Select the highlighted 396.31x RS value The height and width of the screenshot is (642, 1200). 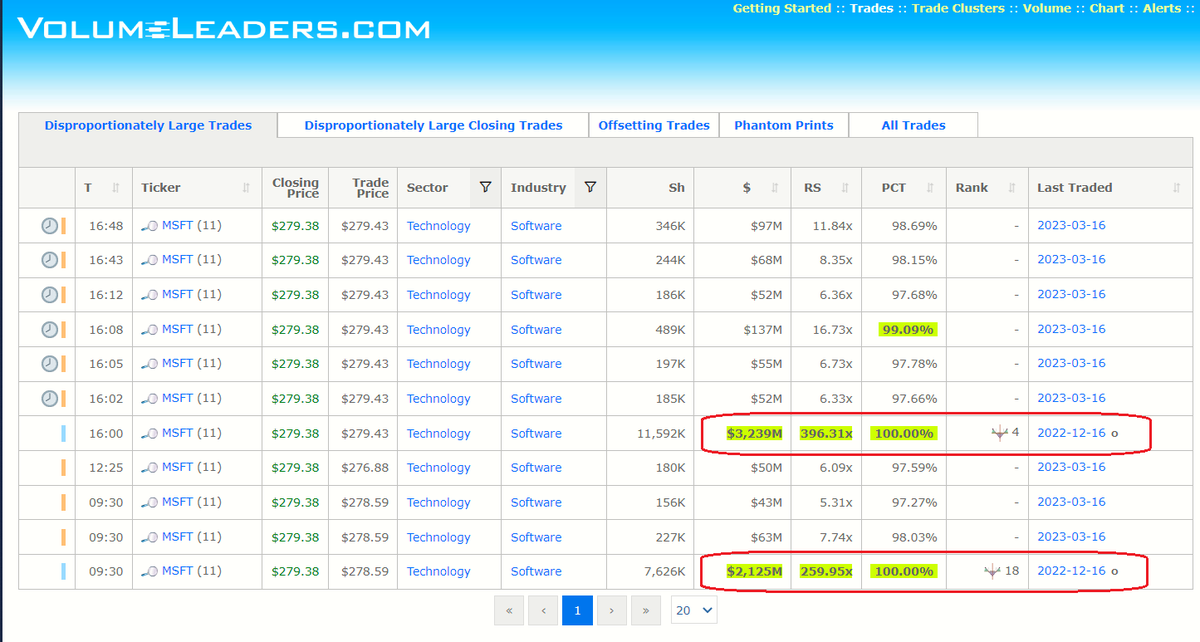point(826,433)
